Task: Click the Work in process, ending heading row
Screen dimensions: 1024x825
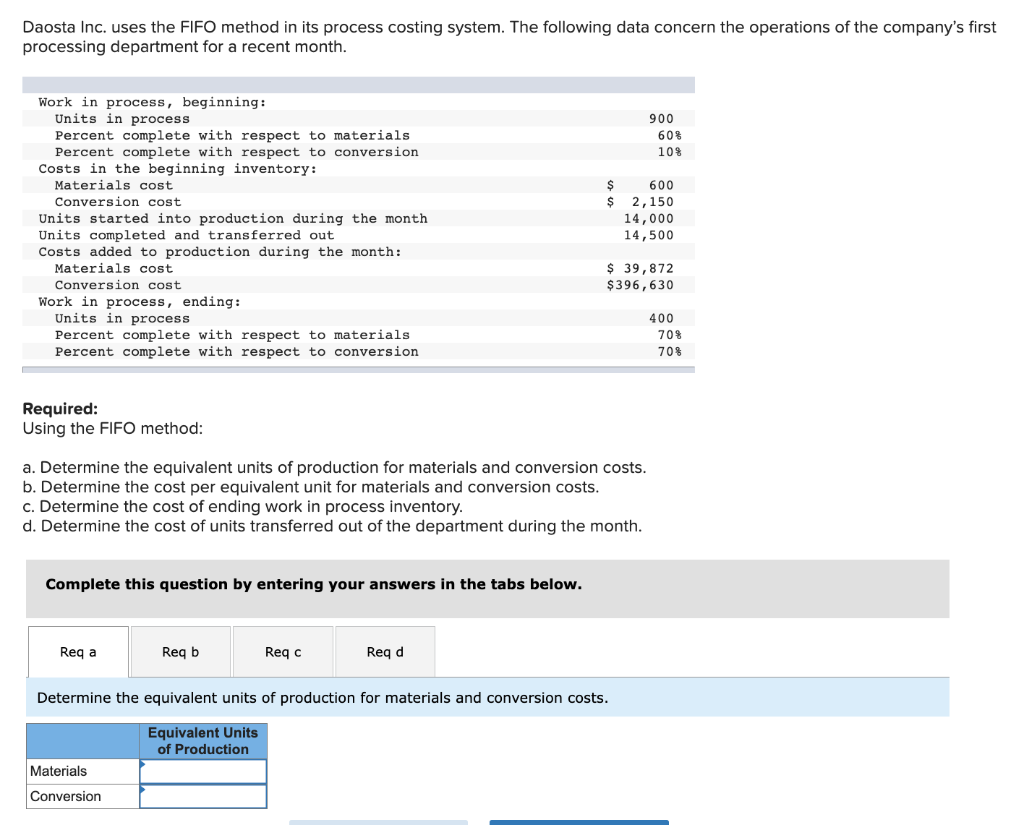Action: (359, 302)
